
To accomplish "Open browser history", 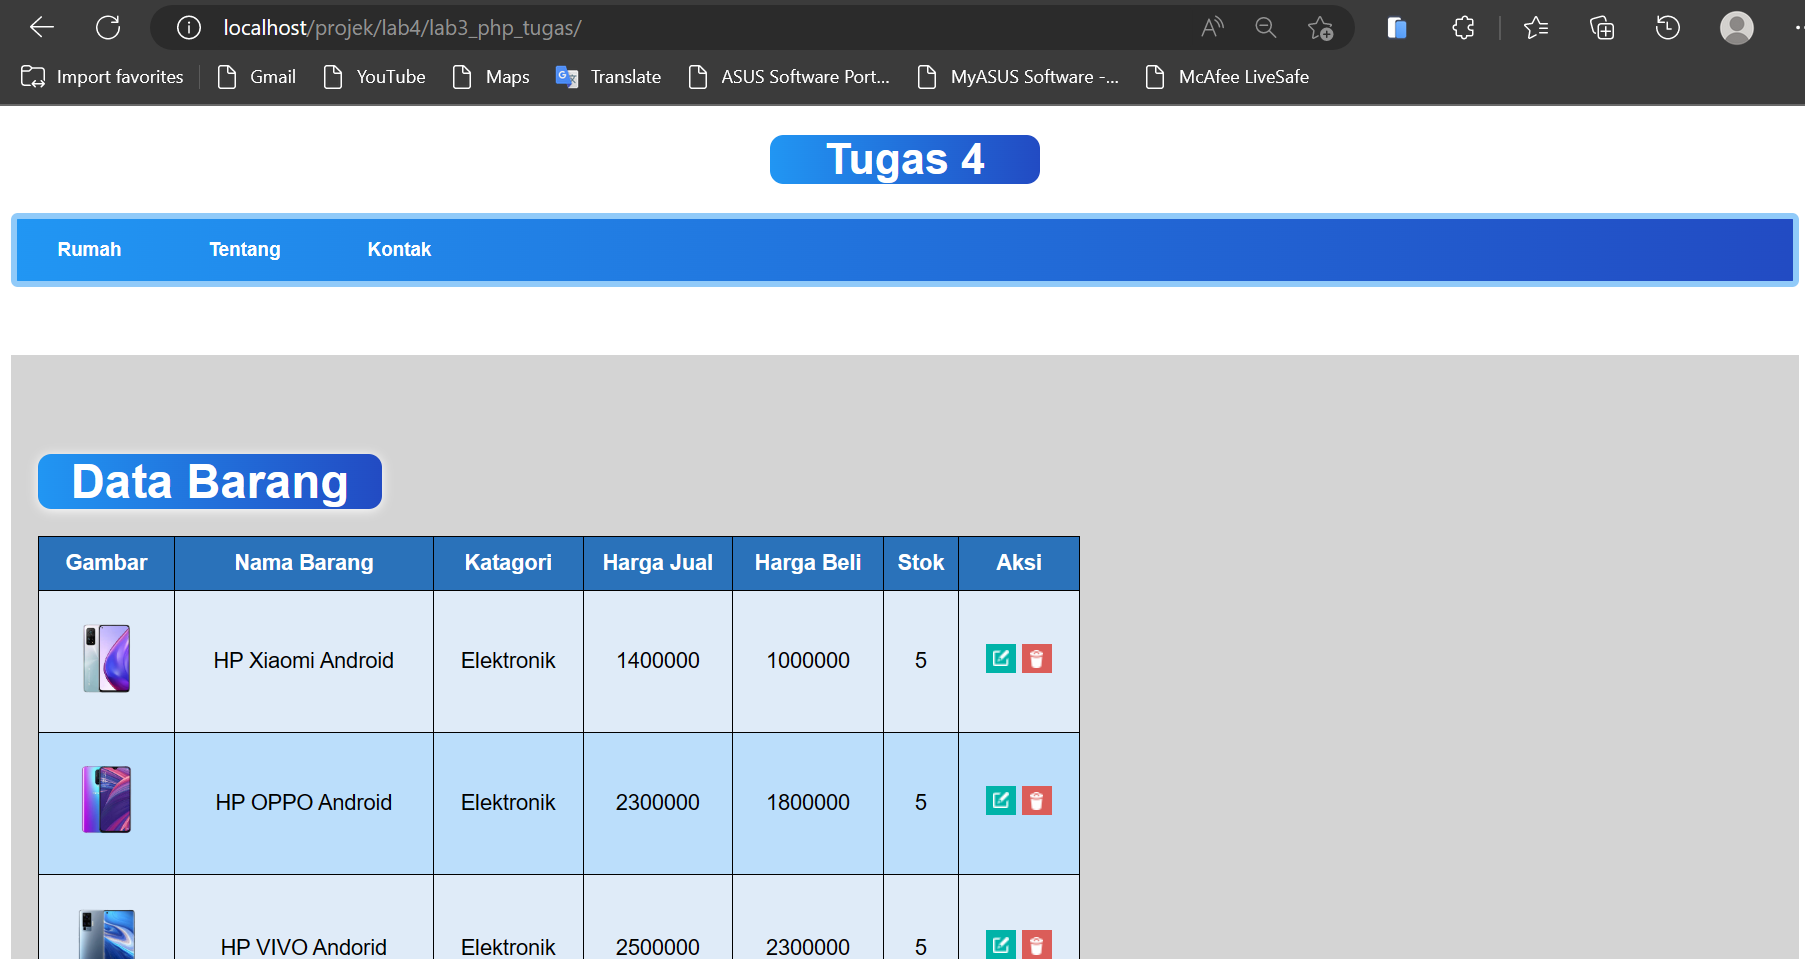I will click(1666, 27).
